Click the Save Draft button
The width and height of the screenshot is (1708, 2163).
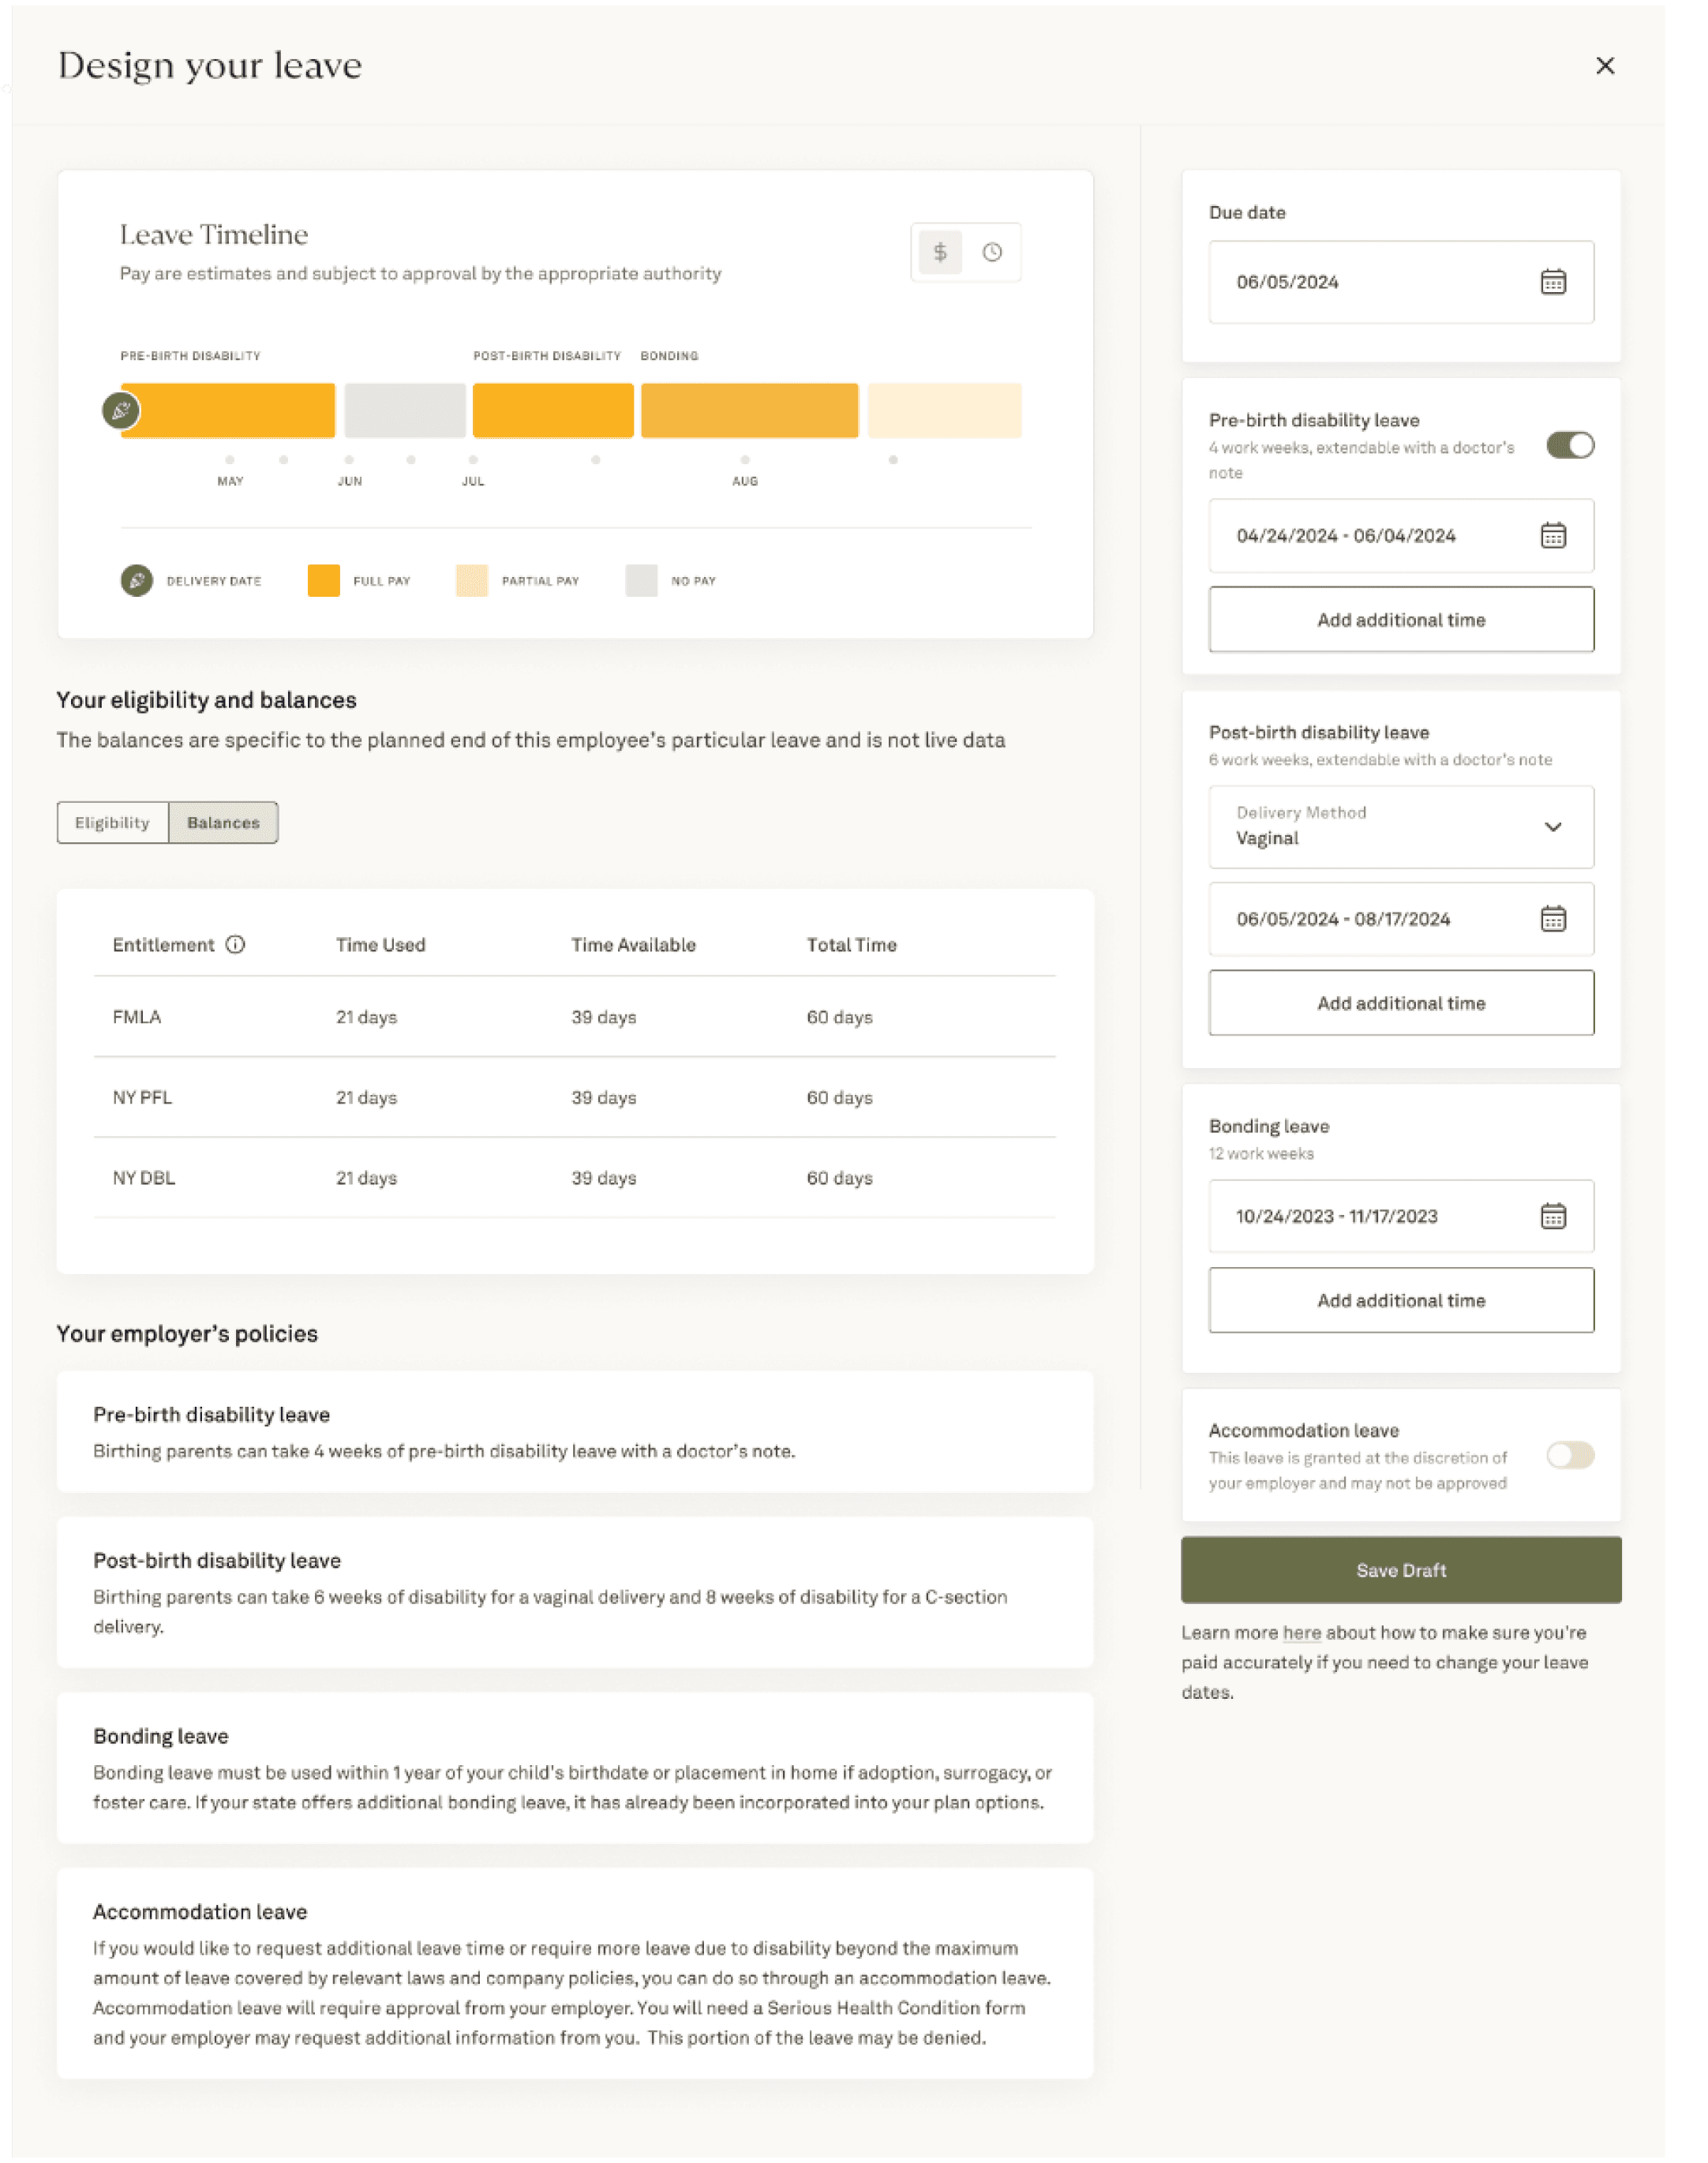(1400, 1570)
